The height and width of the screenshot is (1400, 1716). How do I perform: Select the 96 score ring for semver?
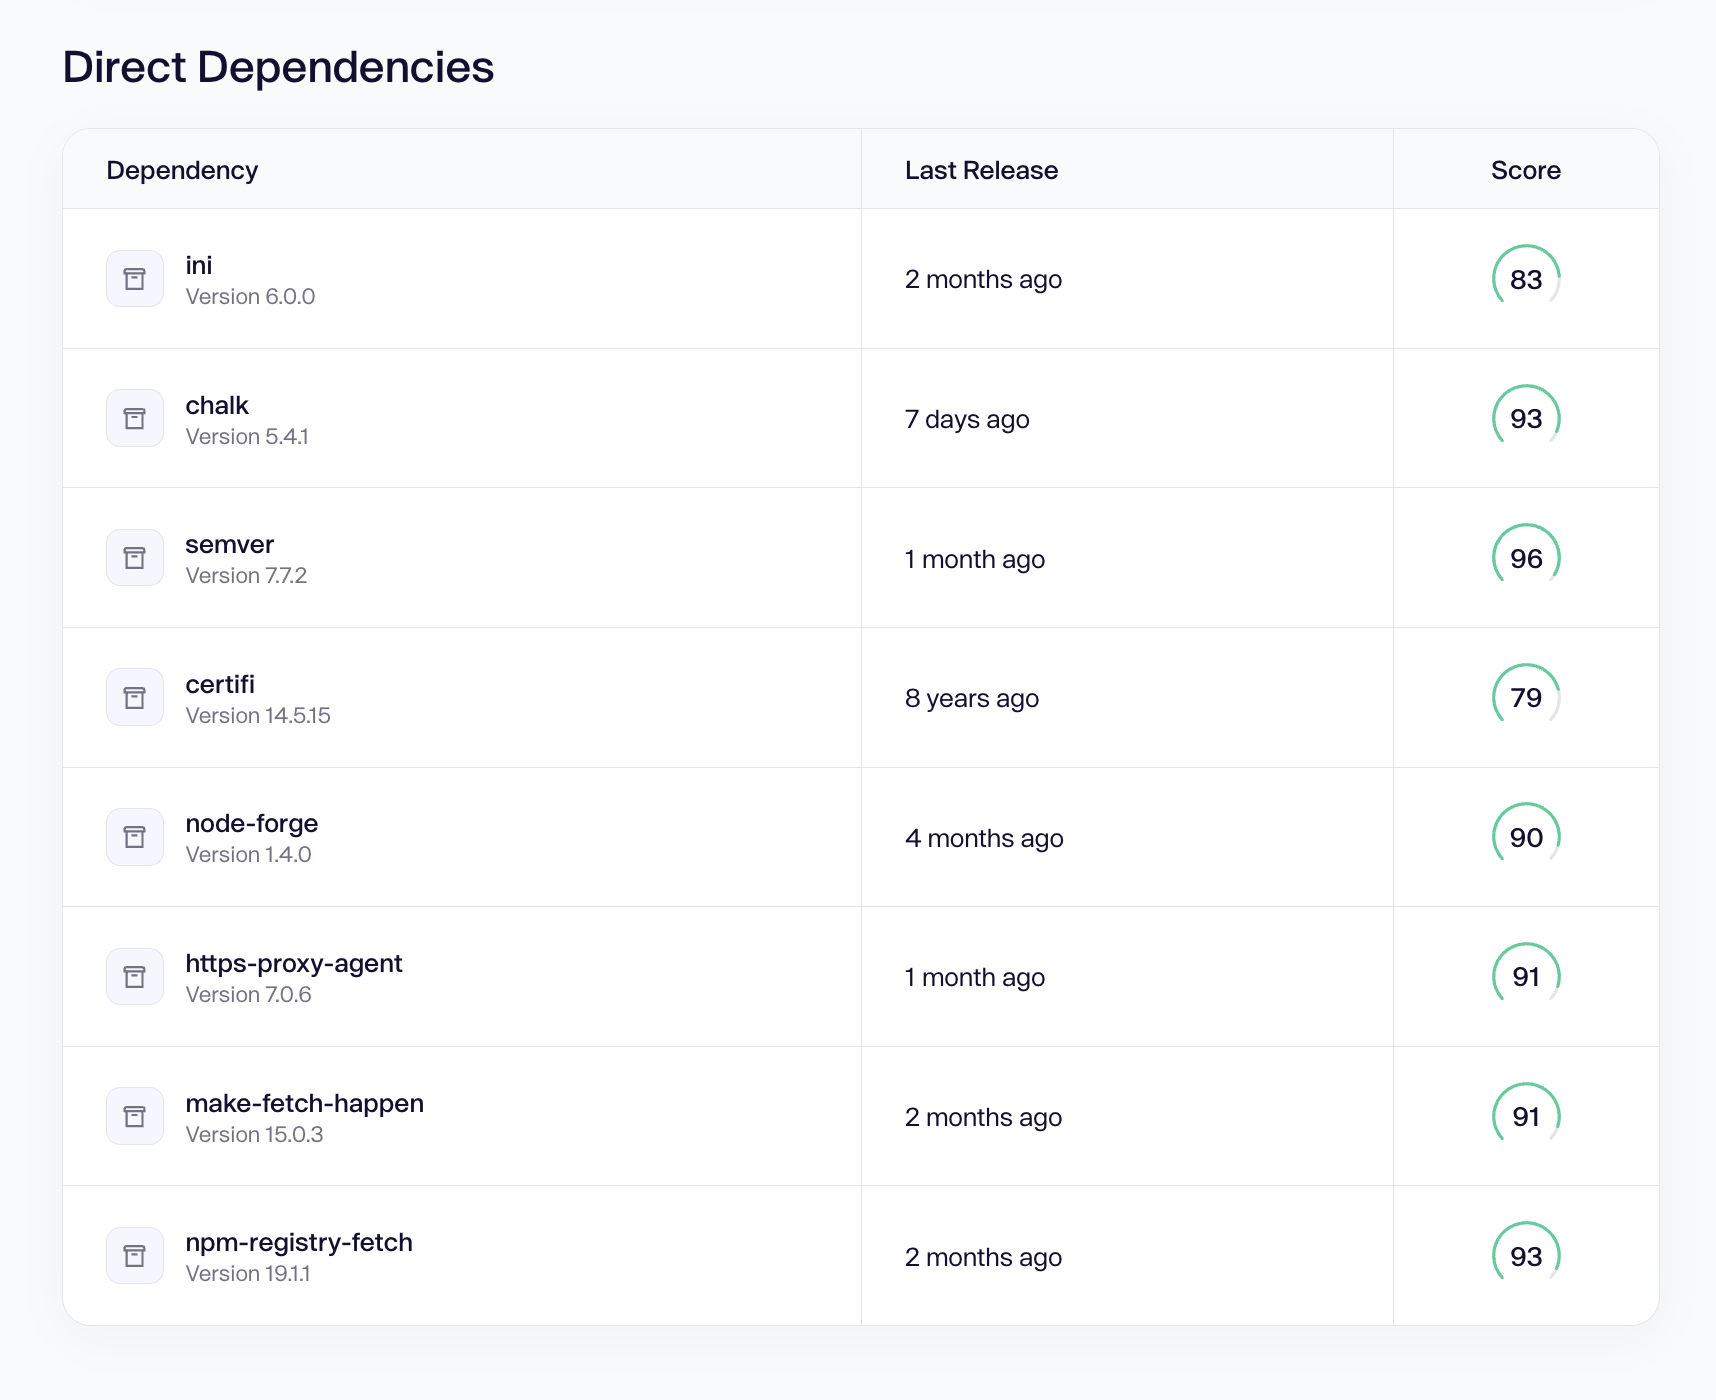click(x=1526, y=558)
